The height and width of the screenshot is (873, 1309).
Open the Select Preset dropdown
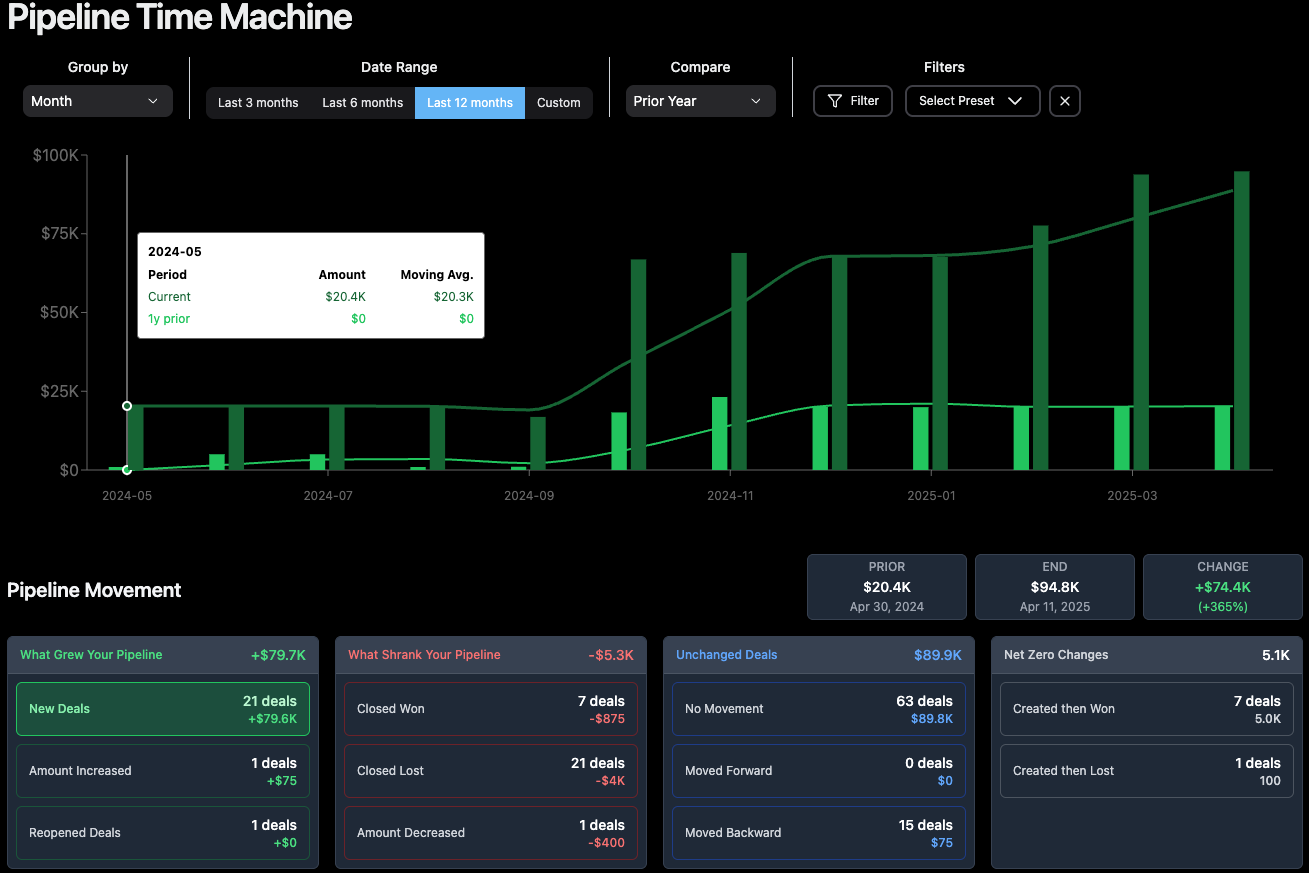(971, 101)
